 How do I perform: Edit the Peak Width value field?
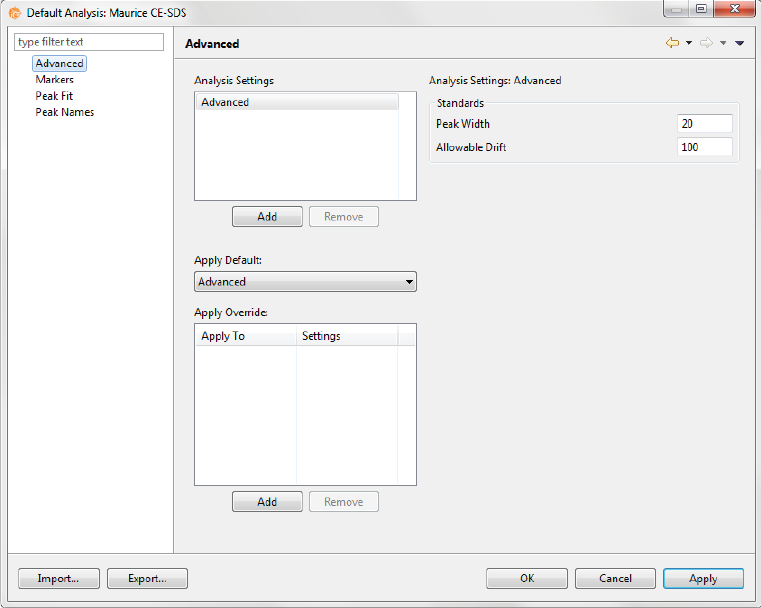tap(705, 124)
